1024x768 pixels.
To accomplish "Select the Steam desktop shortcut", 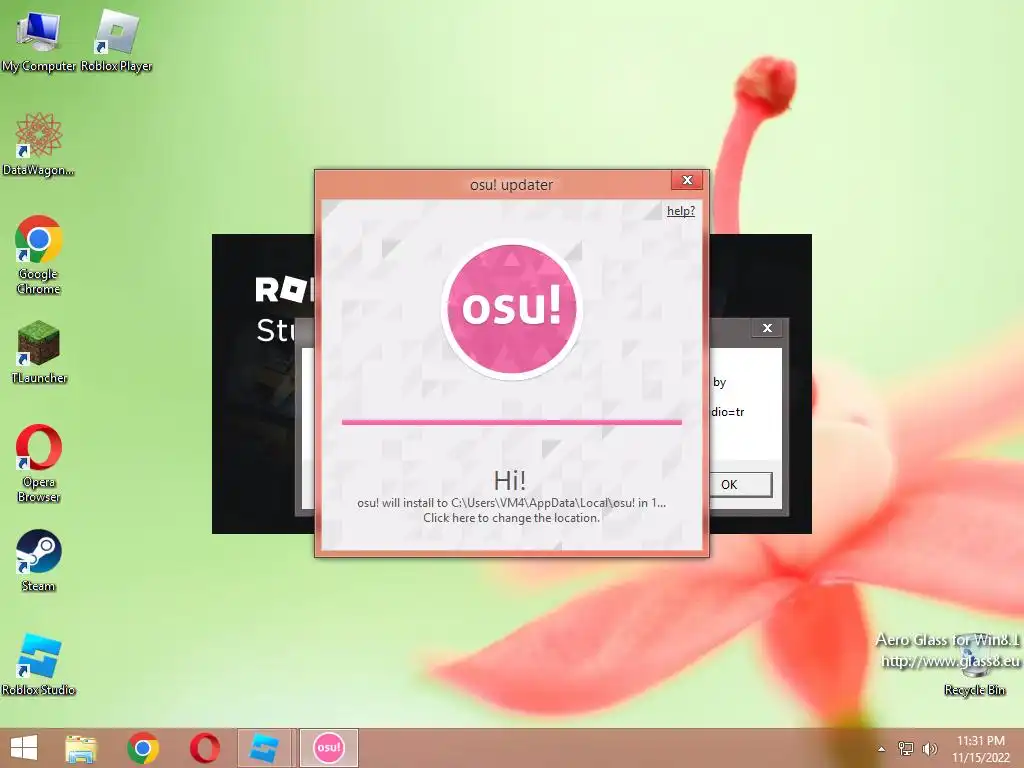I will [x=39, y=560].
